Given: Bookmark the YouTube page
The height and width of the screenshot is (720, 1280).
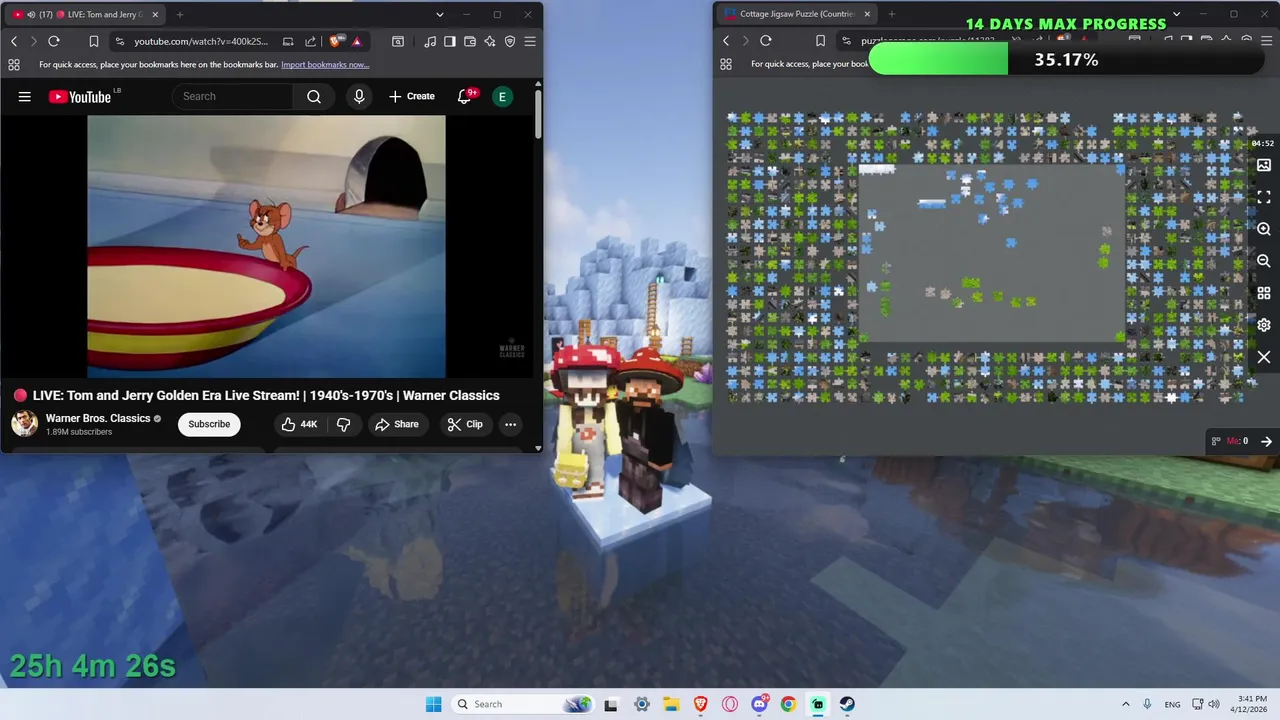Looking at the screenshot, I should (93, 41).
